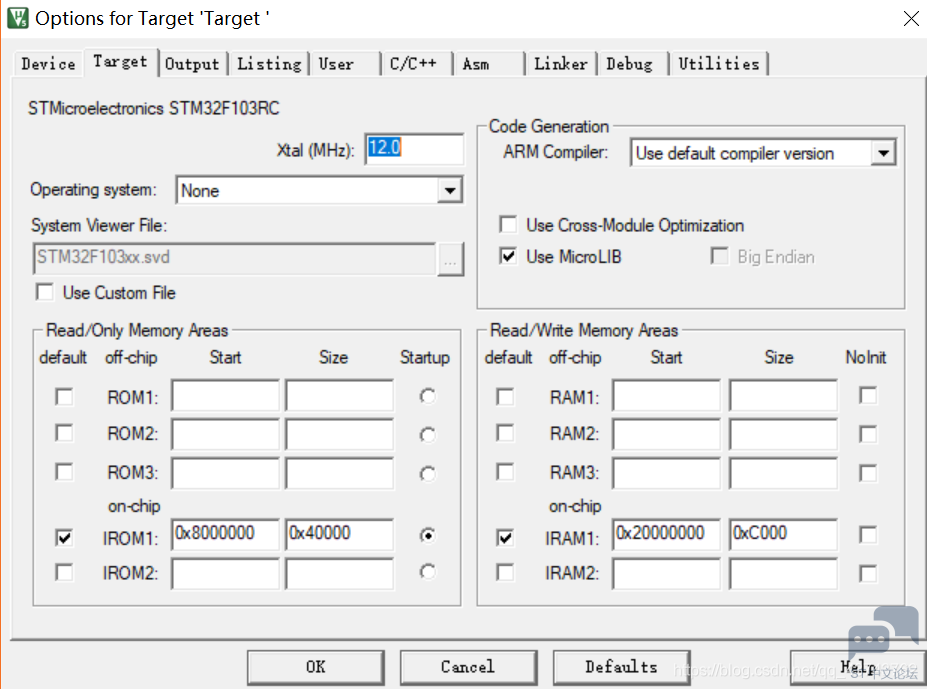Open the ARM Compiler version dropdown

883,154
